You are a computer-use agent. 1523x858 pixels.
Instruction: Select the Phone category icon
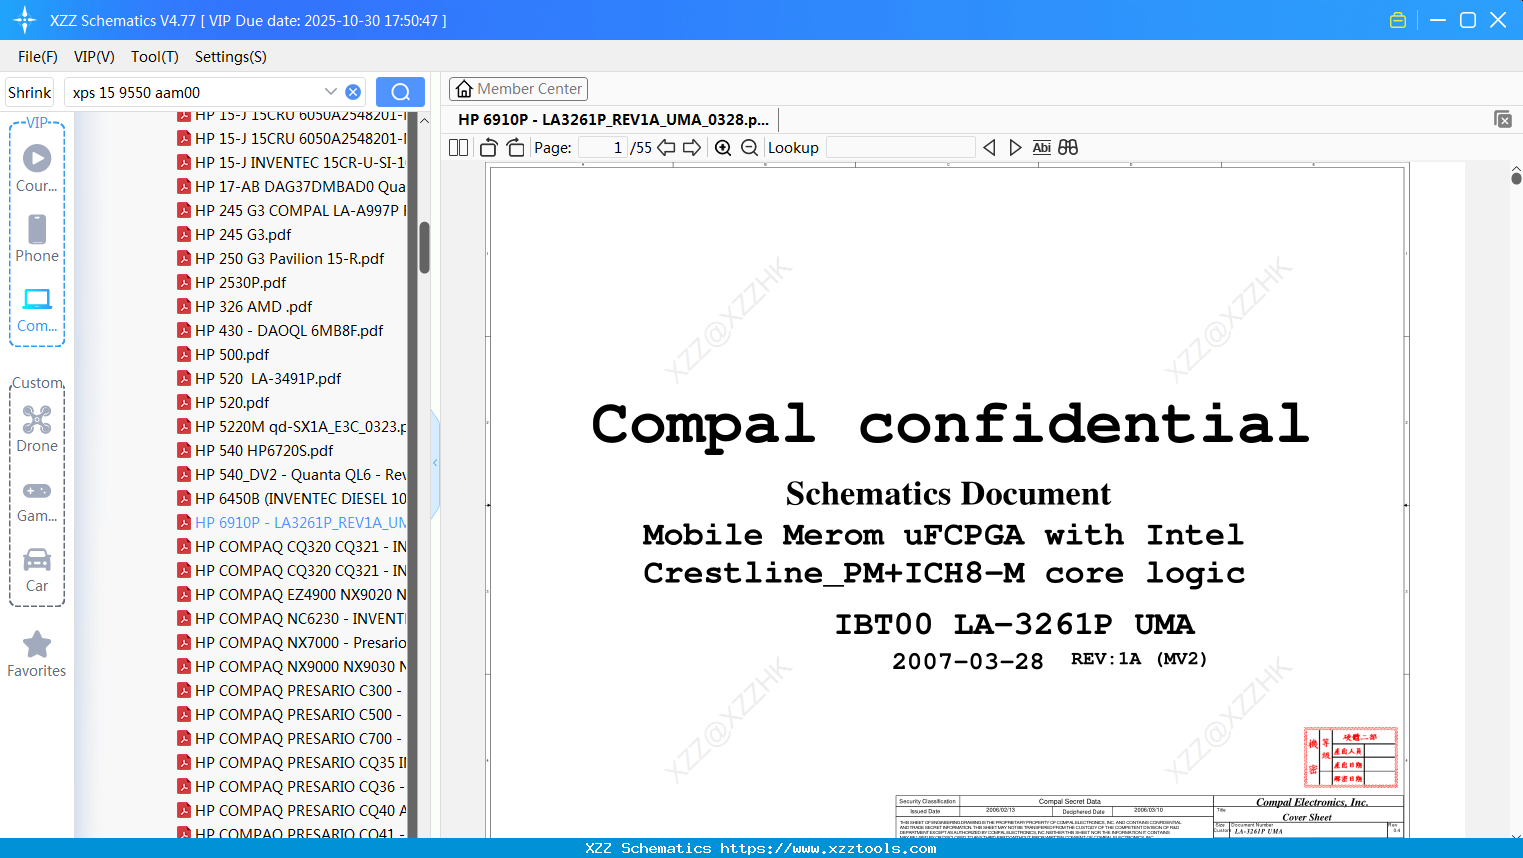tap(37, 229)
